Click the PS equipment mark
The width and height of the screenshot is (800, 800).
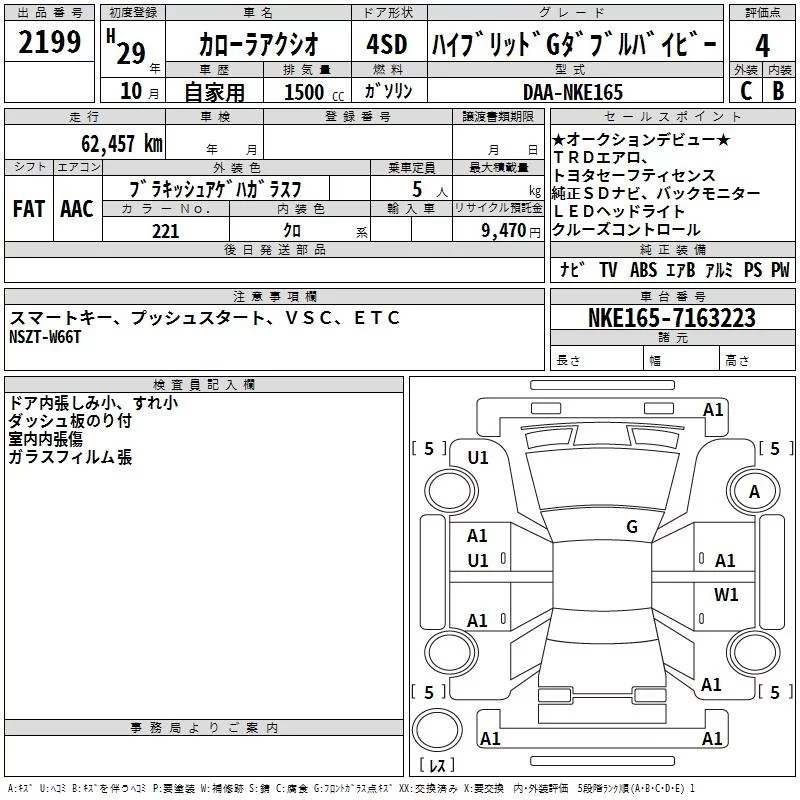(753, 269)
